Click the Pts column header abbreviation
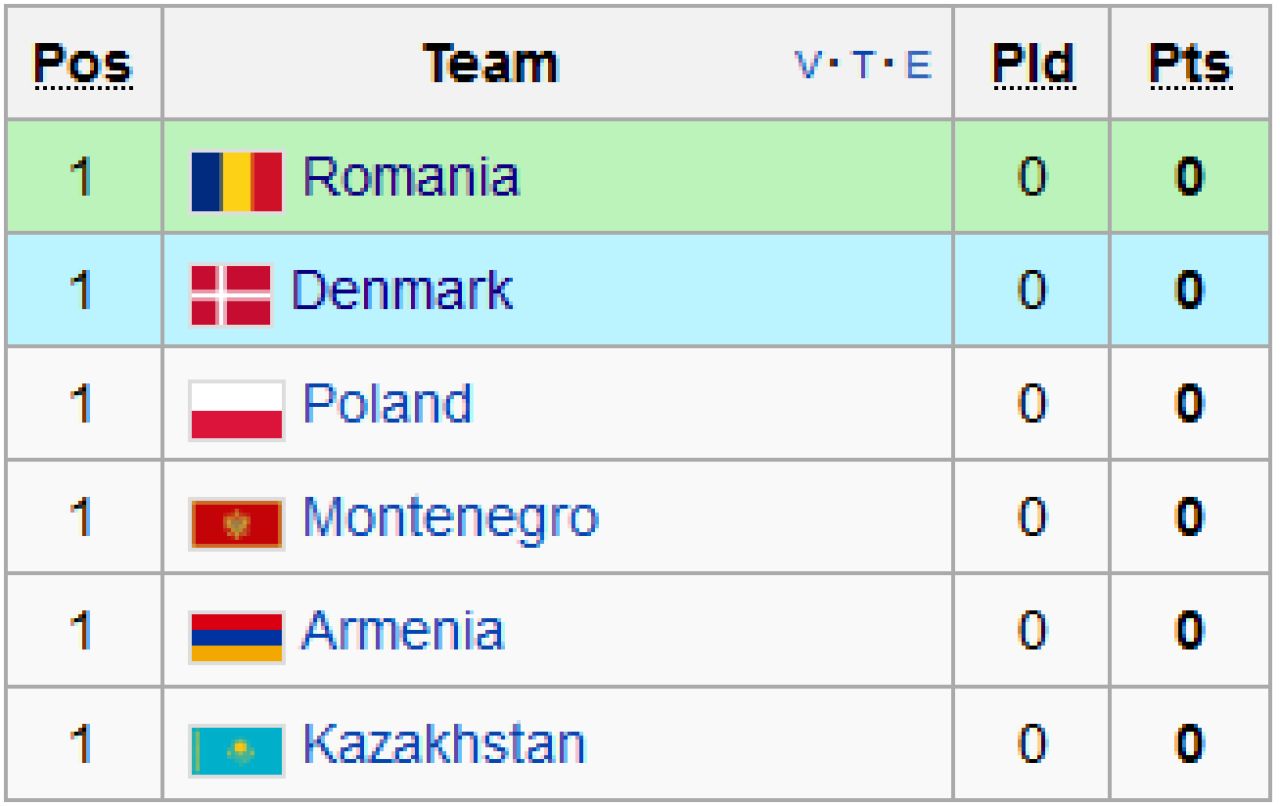Viewport: 1280px width, 806px height. point(1190,64)
